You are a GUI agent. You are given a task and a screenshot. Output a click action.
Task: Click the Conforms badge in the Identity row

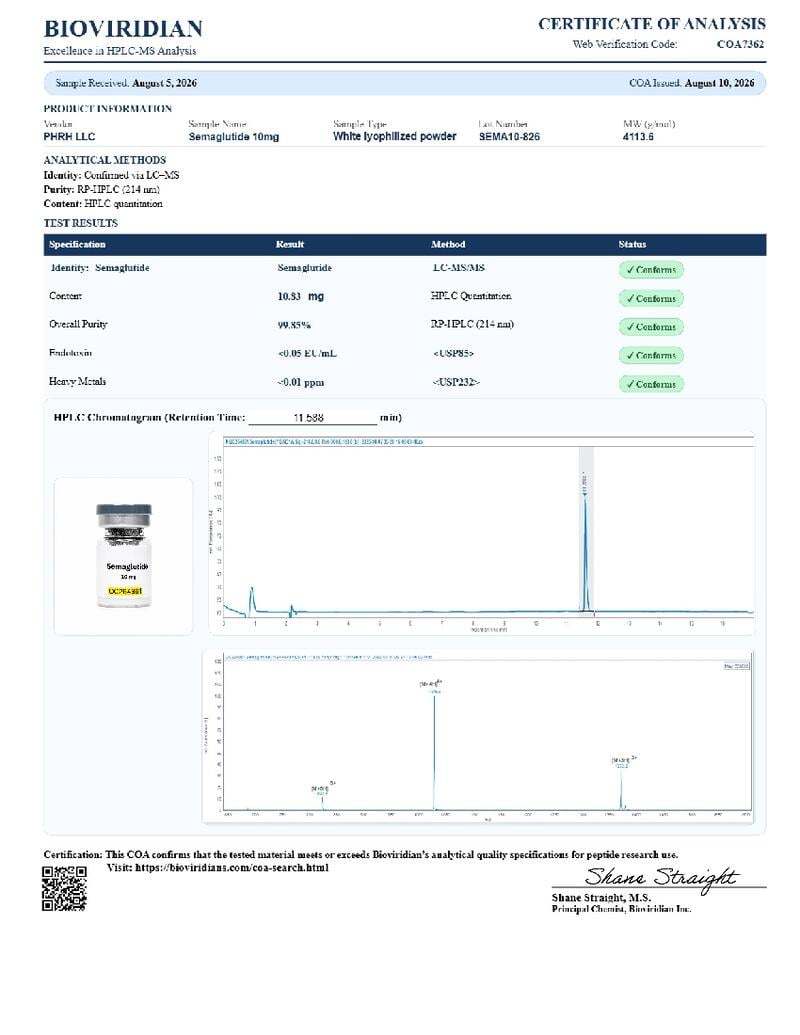(651, 270)
